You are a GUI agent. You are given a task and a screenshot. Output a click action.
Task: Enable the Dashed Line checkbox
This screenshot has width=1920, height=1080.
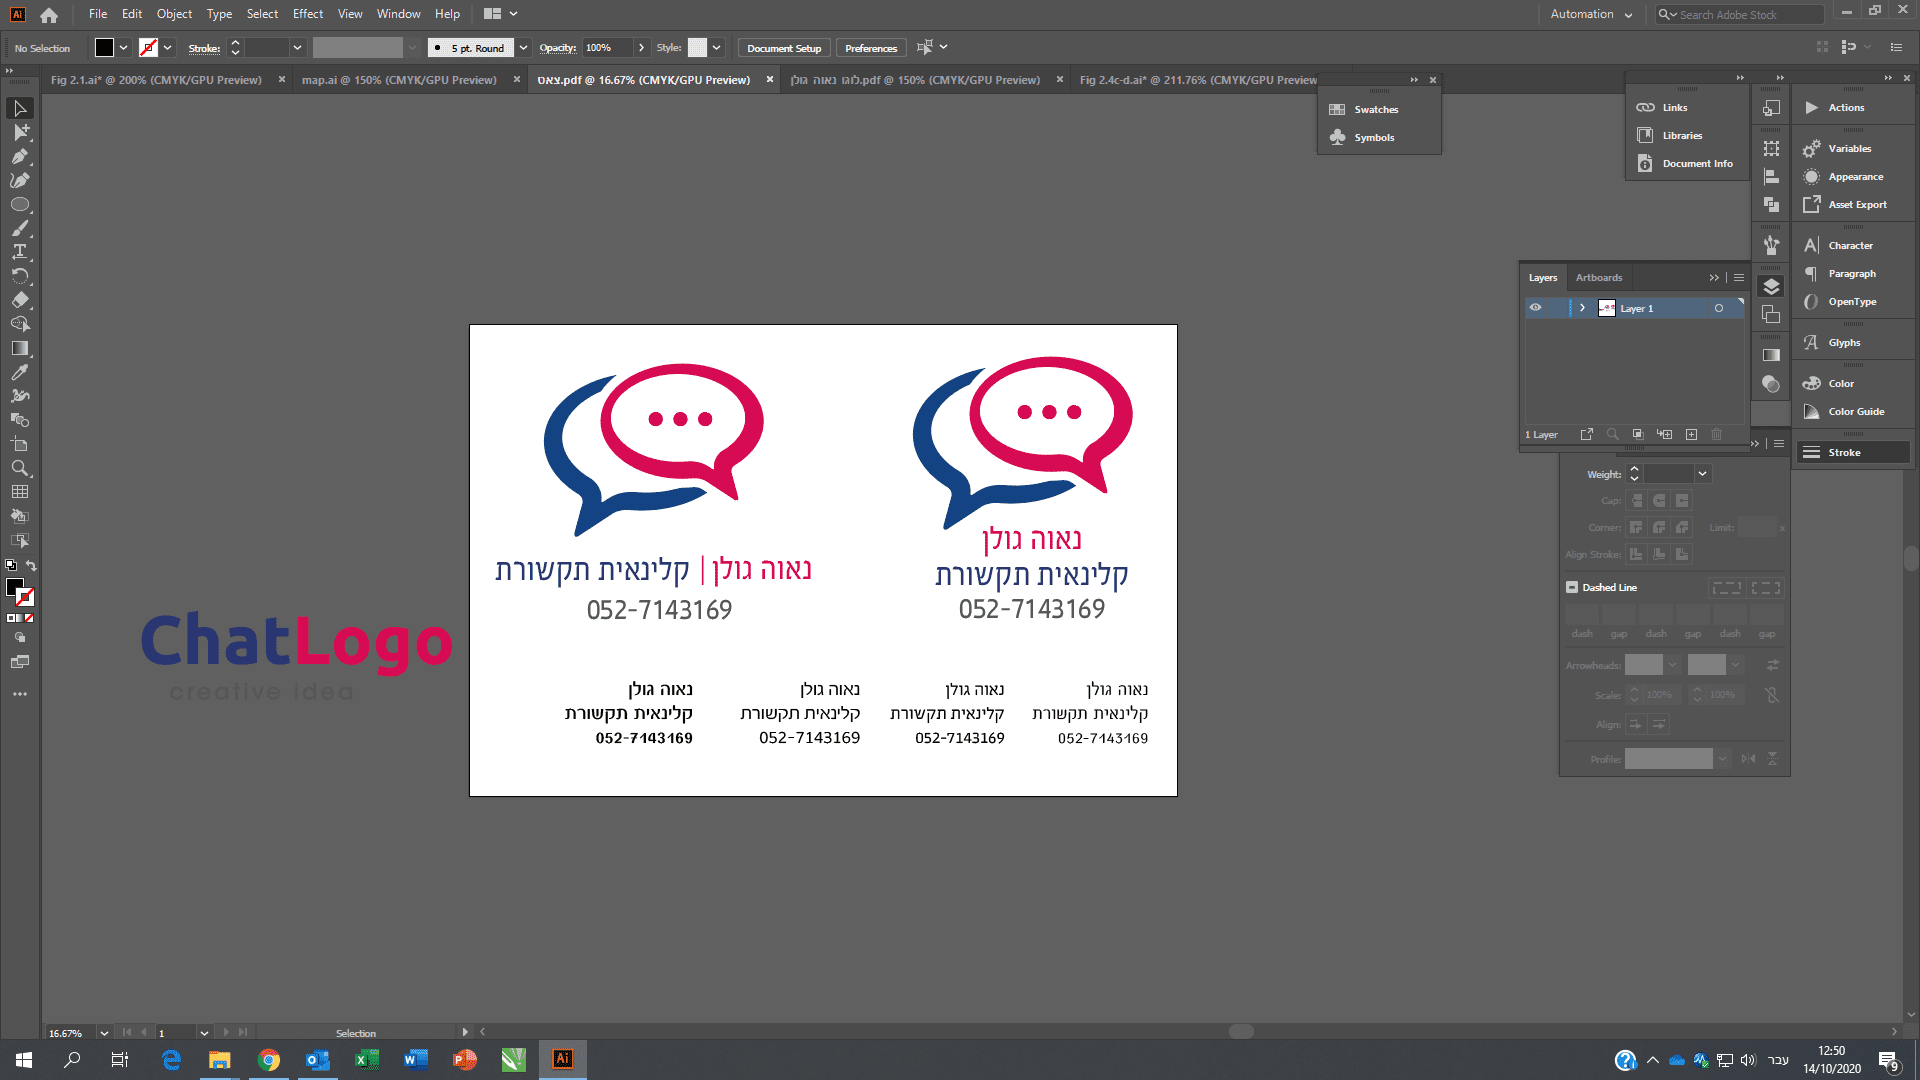point(1572,588)
